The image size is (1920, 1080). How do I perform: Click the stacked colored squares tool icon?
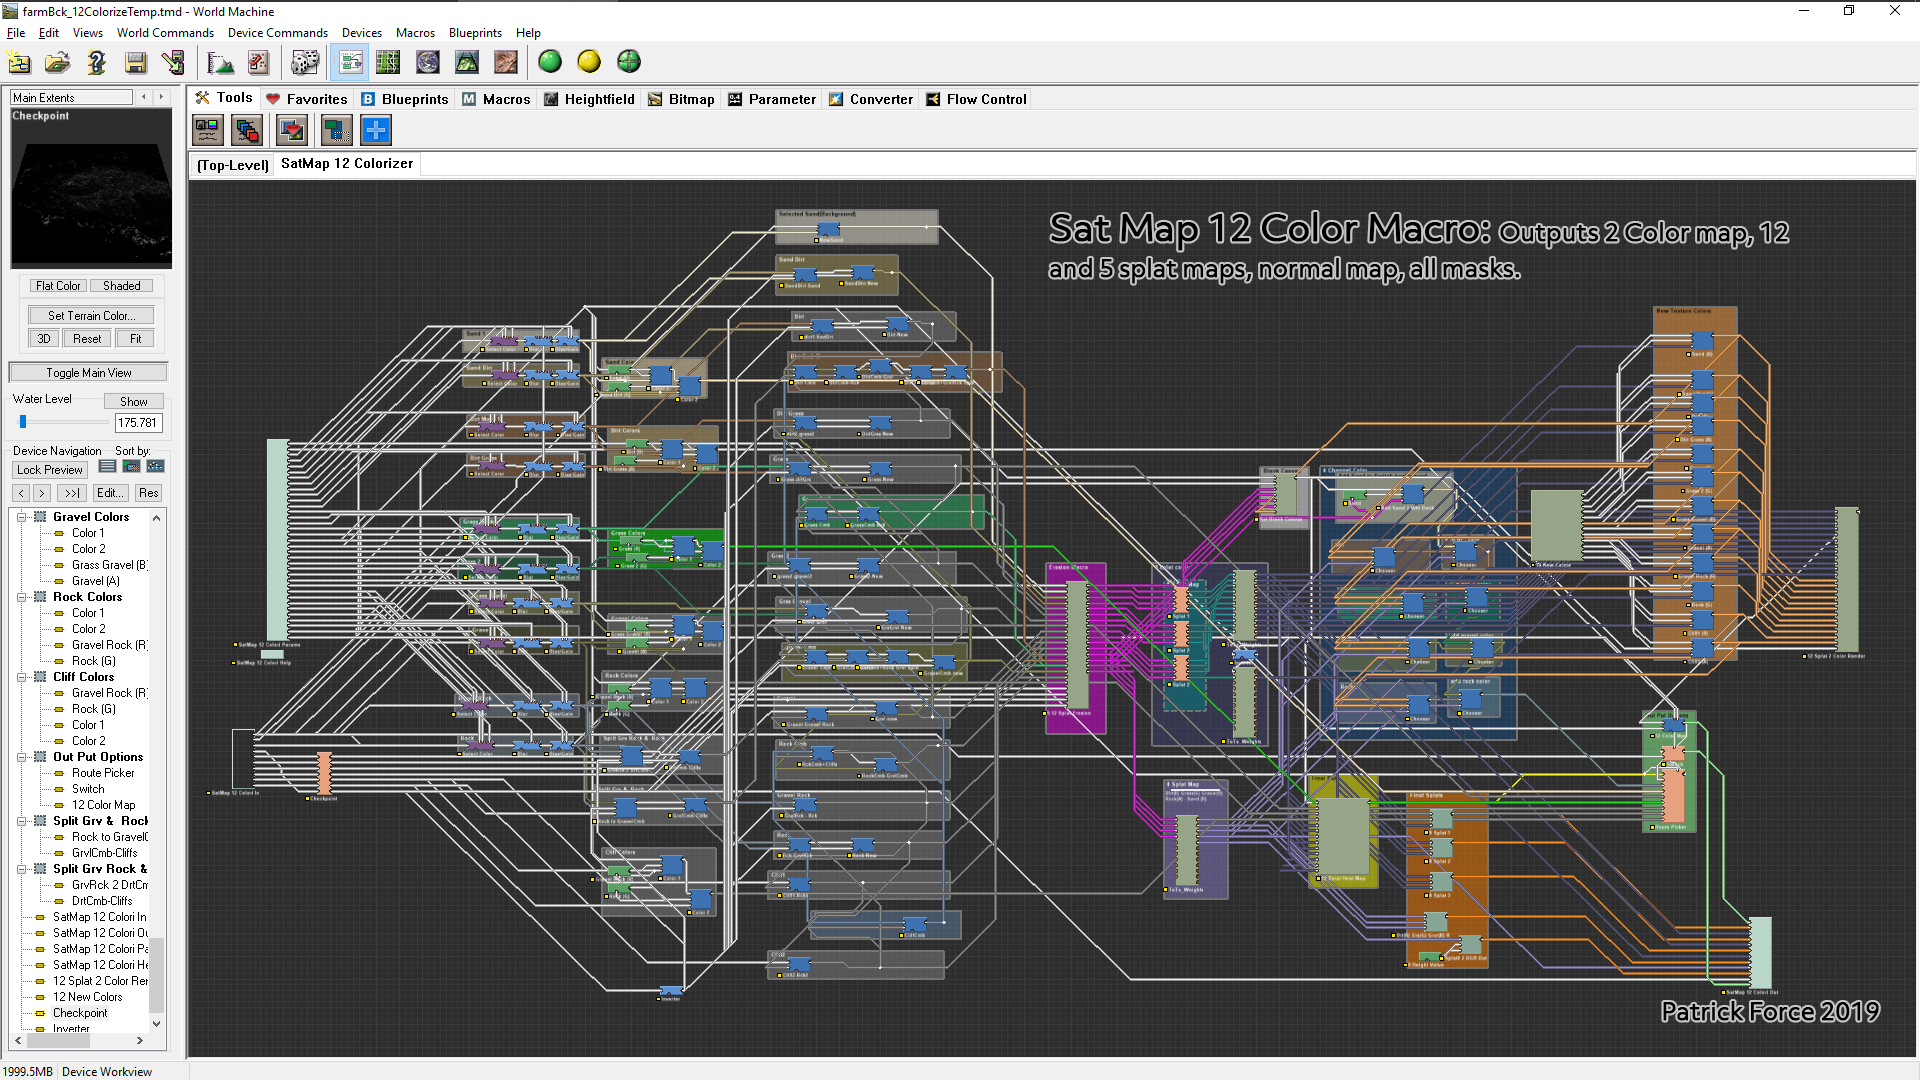(247, 130)
